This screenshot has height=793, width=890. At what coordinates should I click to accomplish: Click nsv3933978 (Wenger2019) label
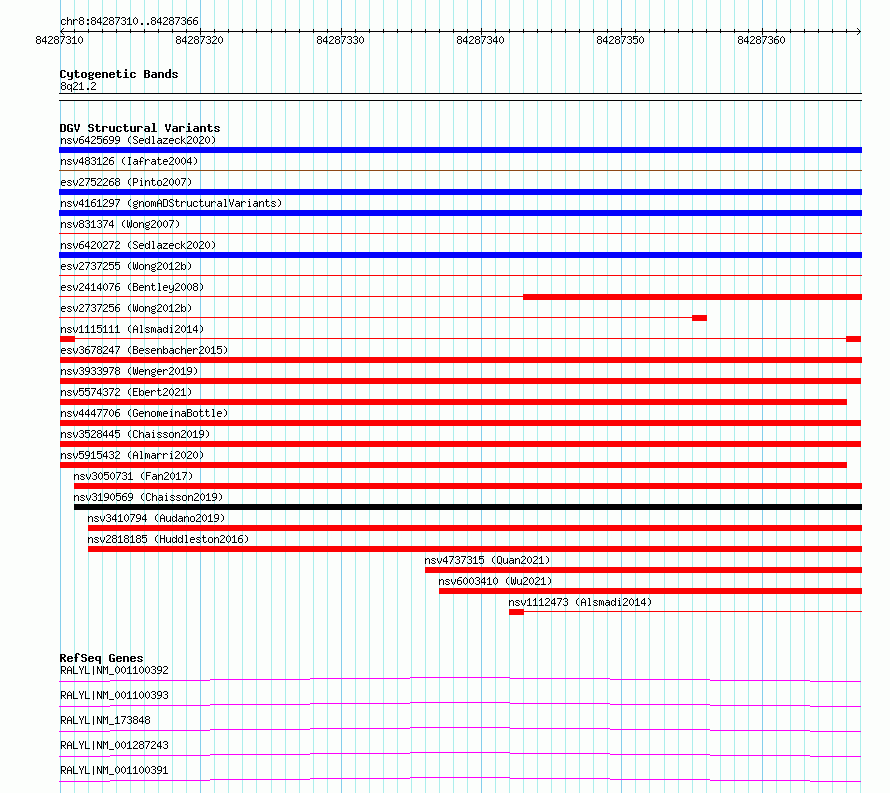(x=129, y=371)
